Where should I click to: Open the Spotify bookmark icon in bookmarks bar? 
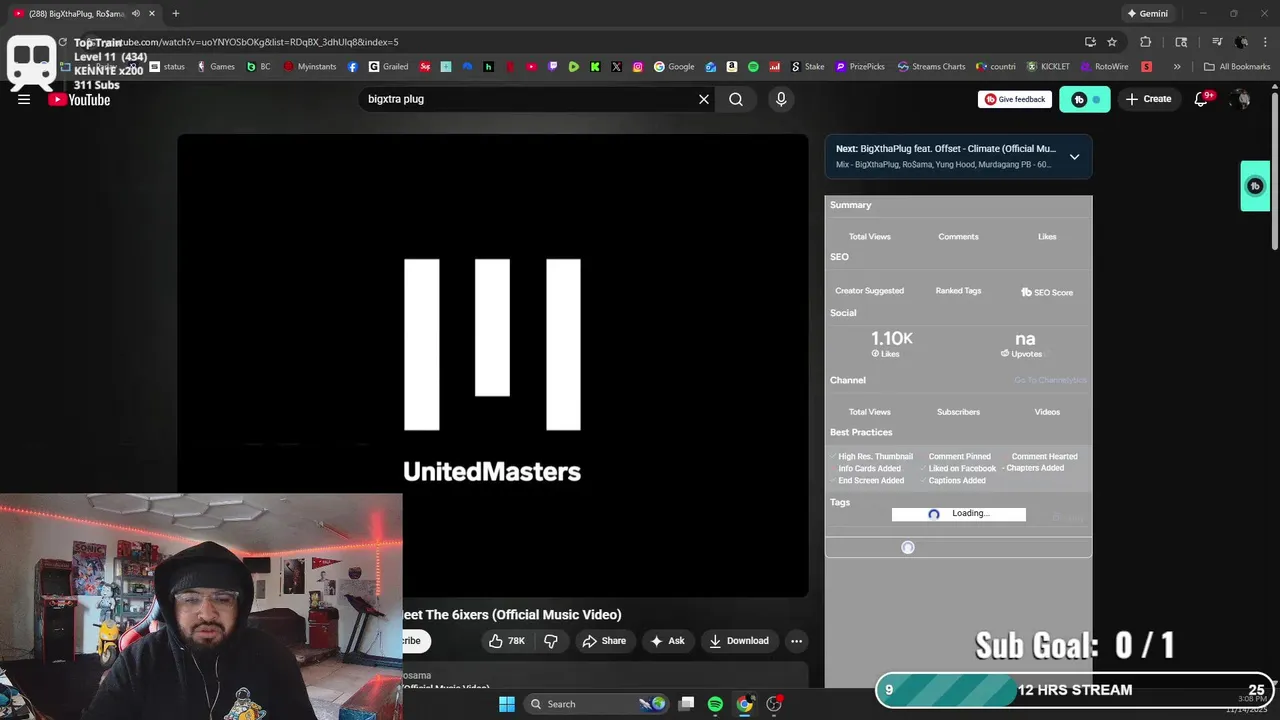pos(753,67)
